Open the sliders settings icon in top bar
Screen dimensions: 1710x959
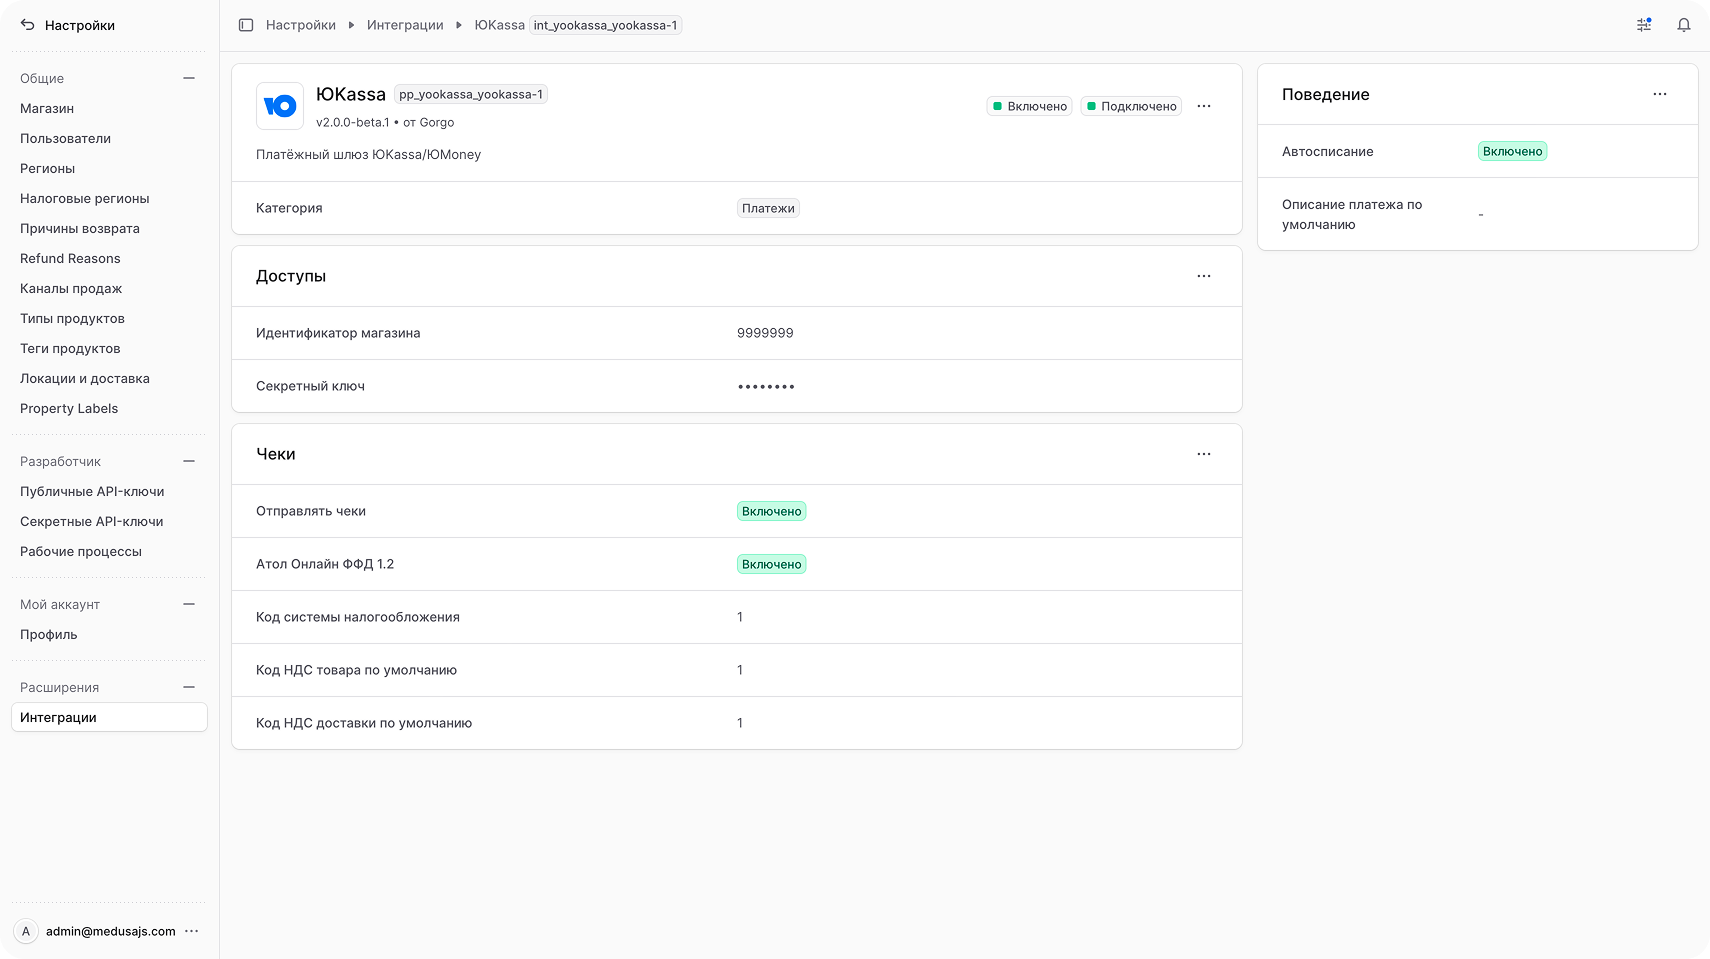pyautogui.click(x=1644, y=25)
